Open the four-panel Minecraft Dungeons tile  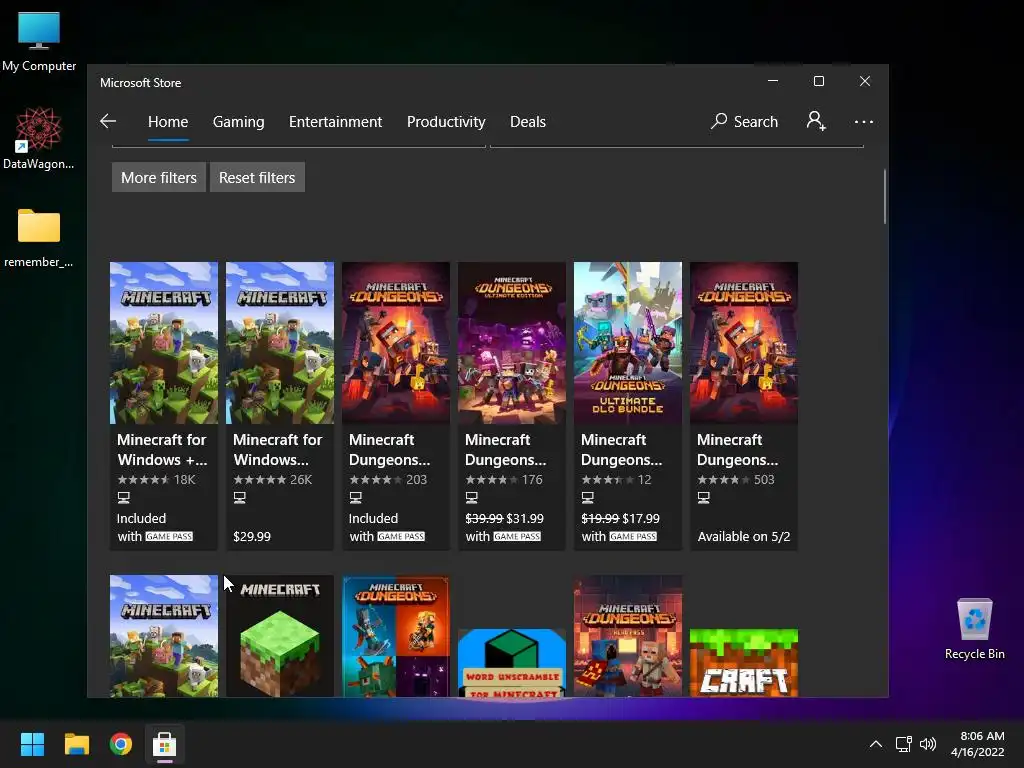tap(396, 636)
